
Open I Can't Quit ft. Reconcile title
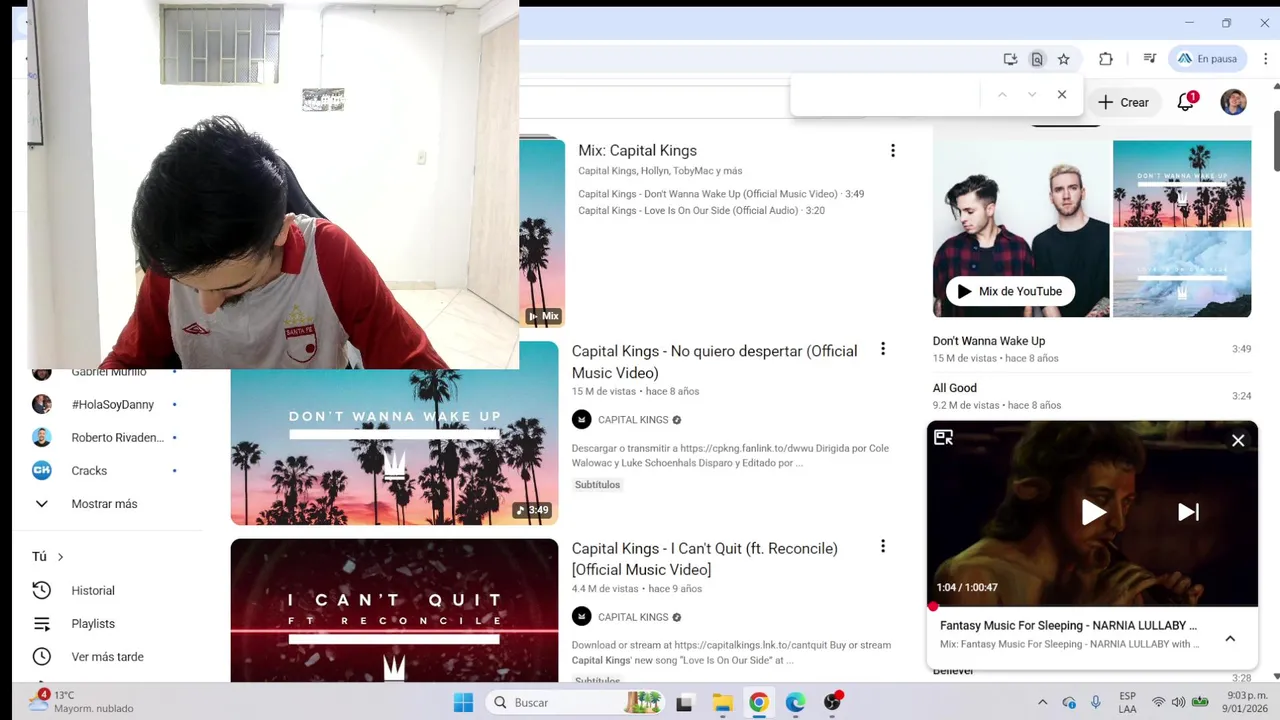click(x=705, y=559)
